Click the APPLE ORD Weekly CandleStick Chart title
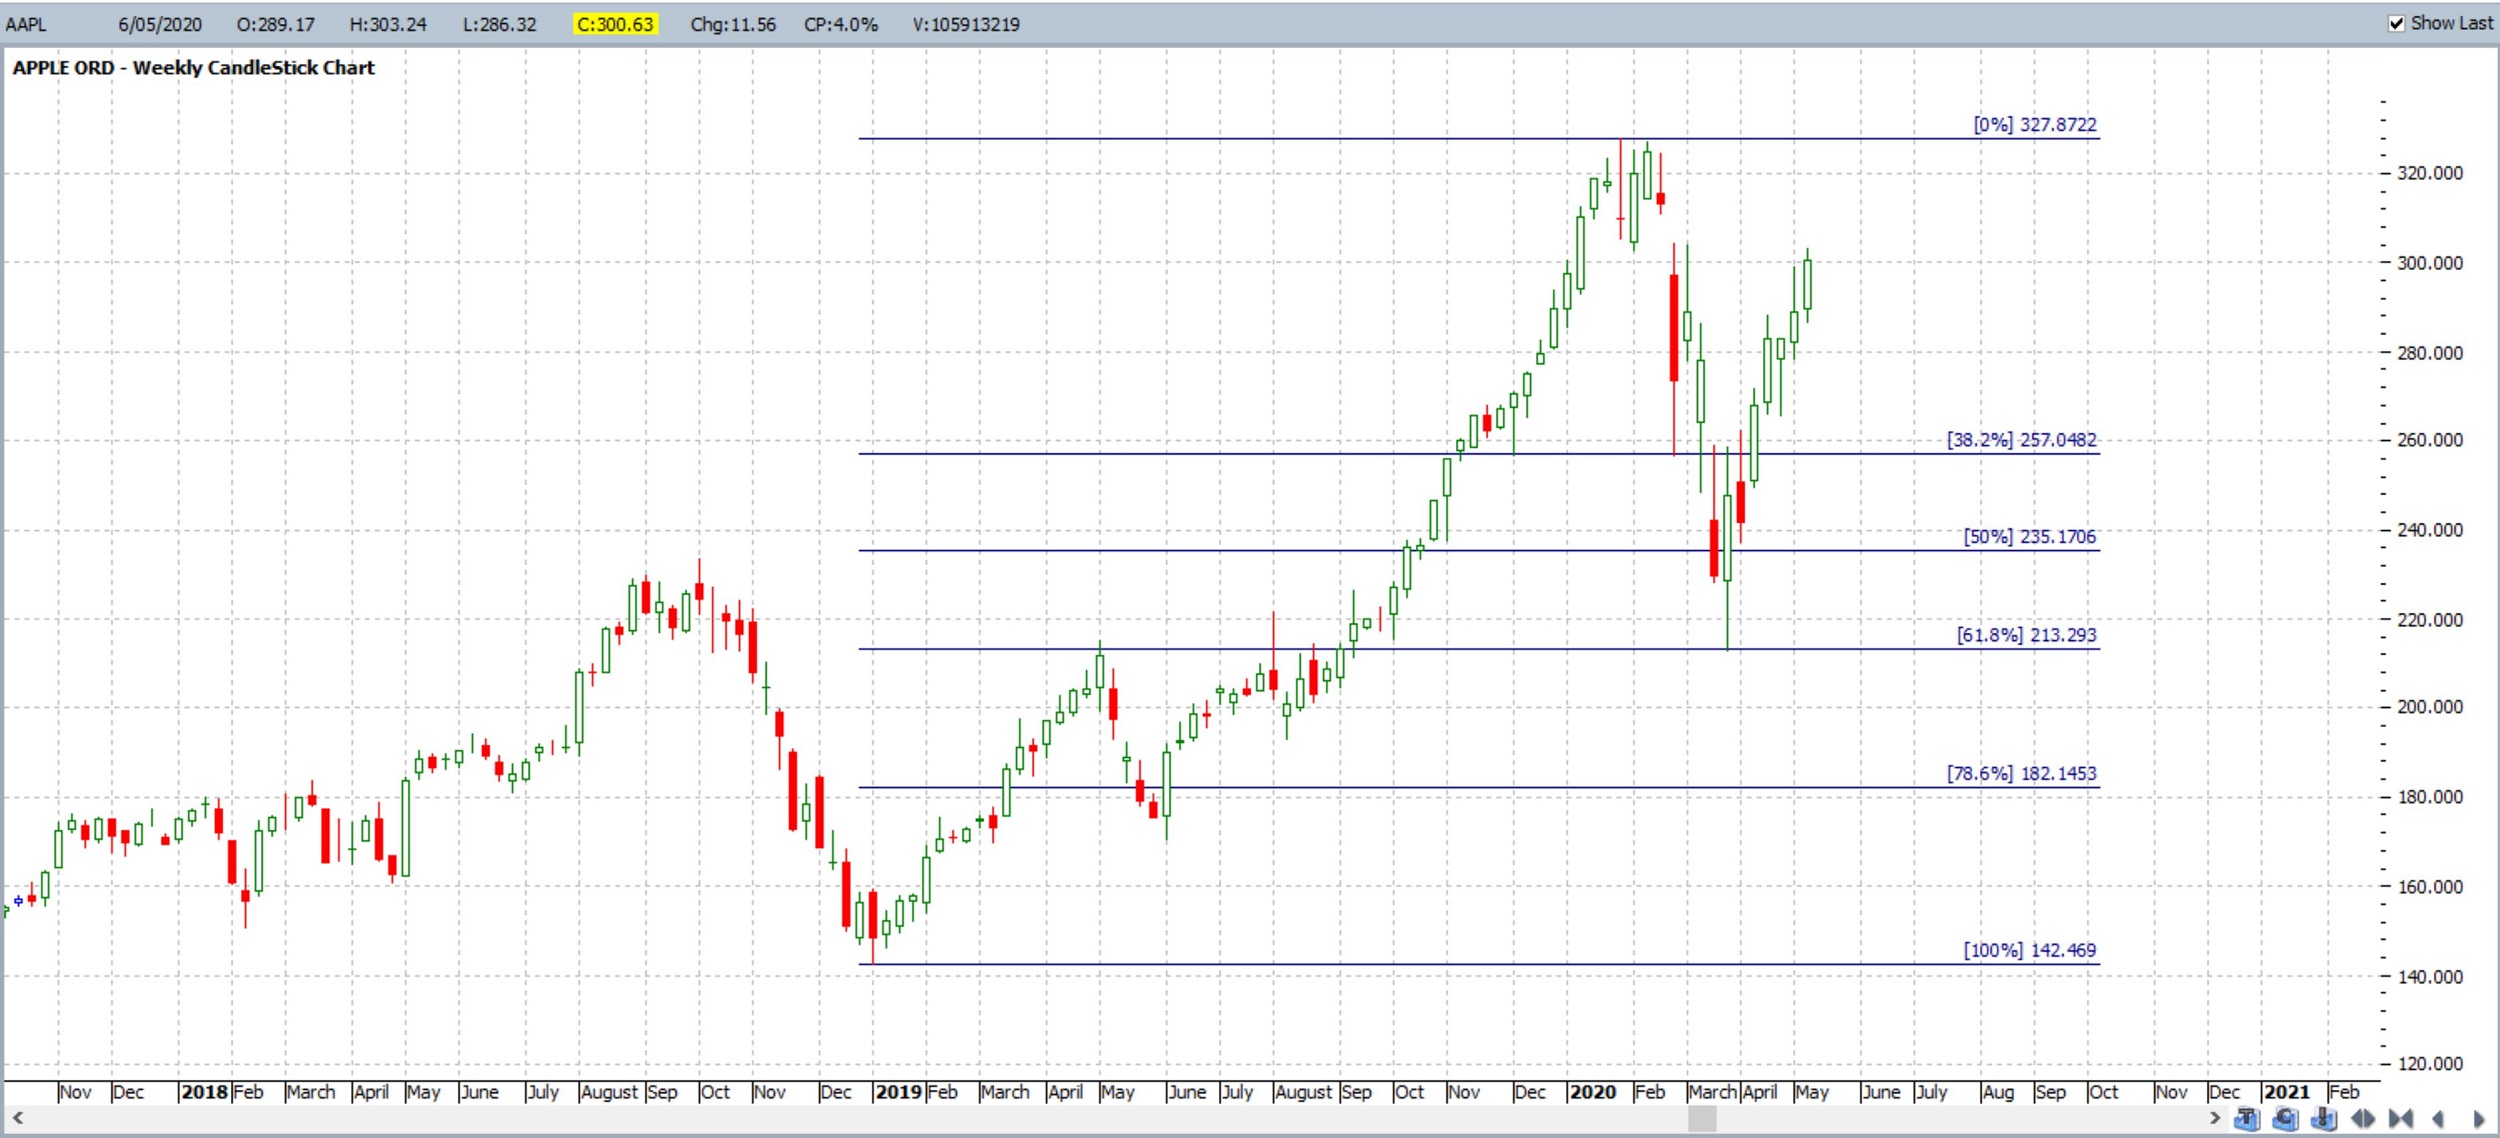The image size is (2500, 1138). [x=194, y=68]
